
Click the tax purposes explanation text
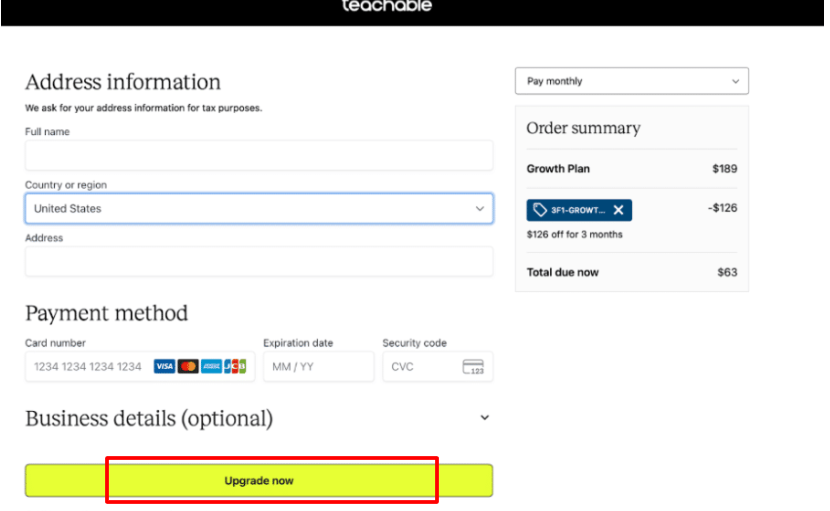click(x=143, y=108)
